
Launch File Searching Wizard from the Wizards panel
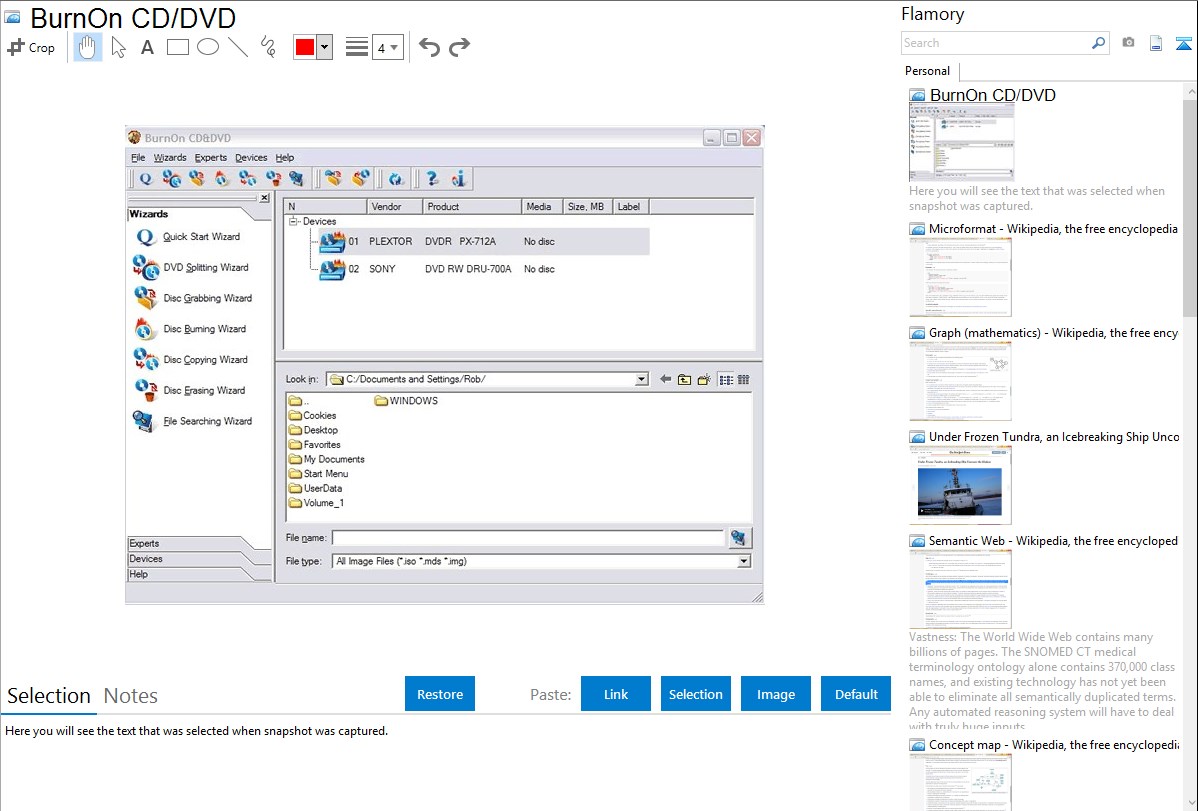[193, 421]
